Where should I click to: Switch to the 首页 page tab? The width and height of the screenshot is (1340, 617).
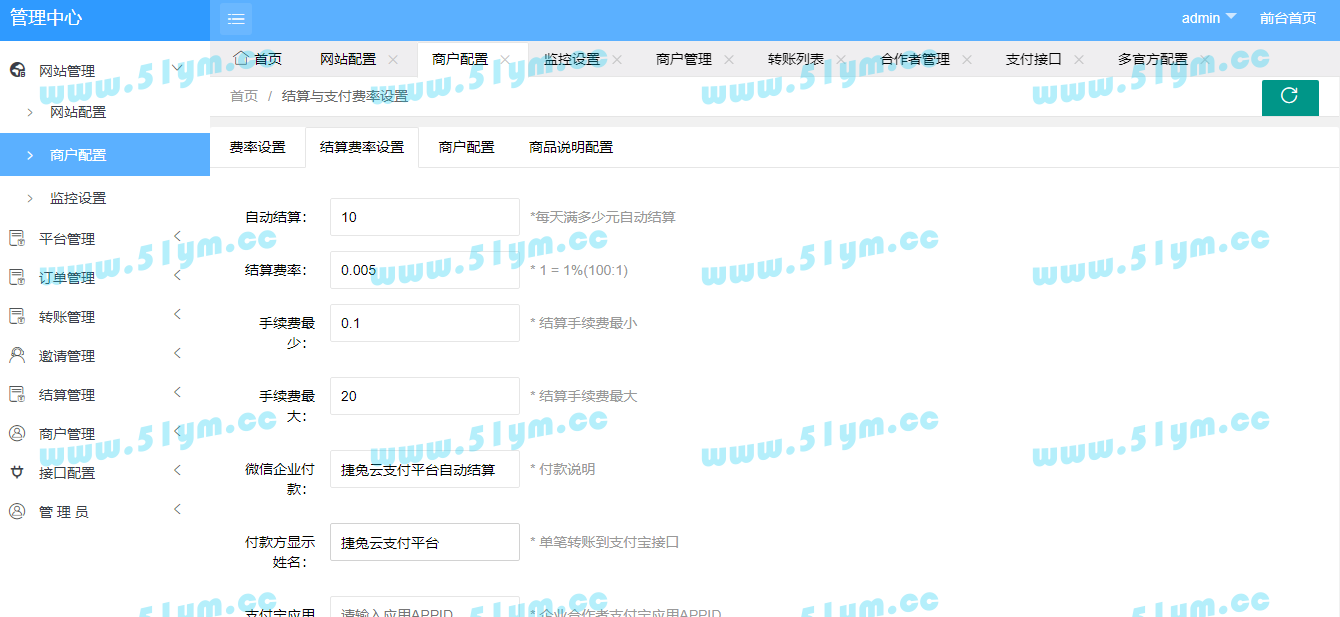coord(258,59)
